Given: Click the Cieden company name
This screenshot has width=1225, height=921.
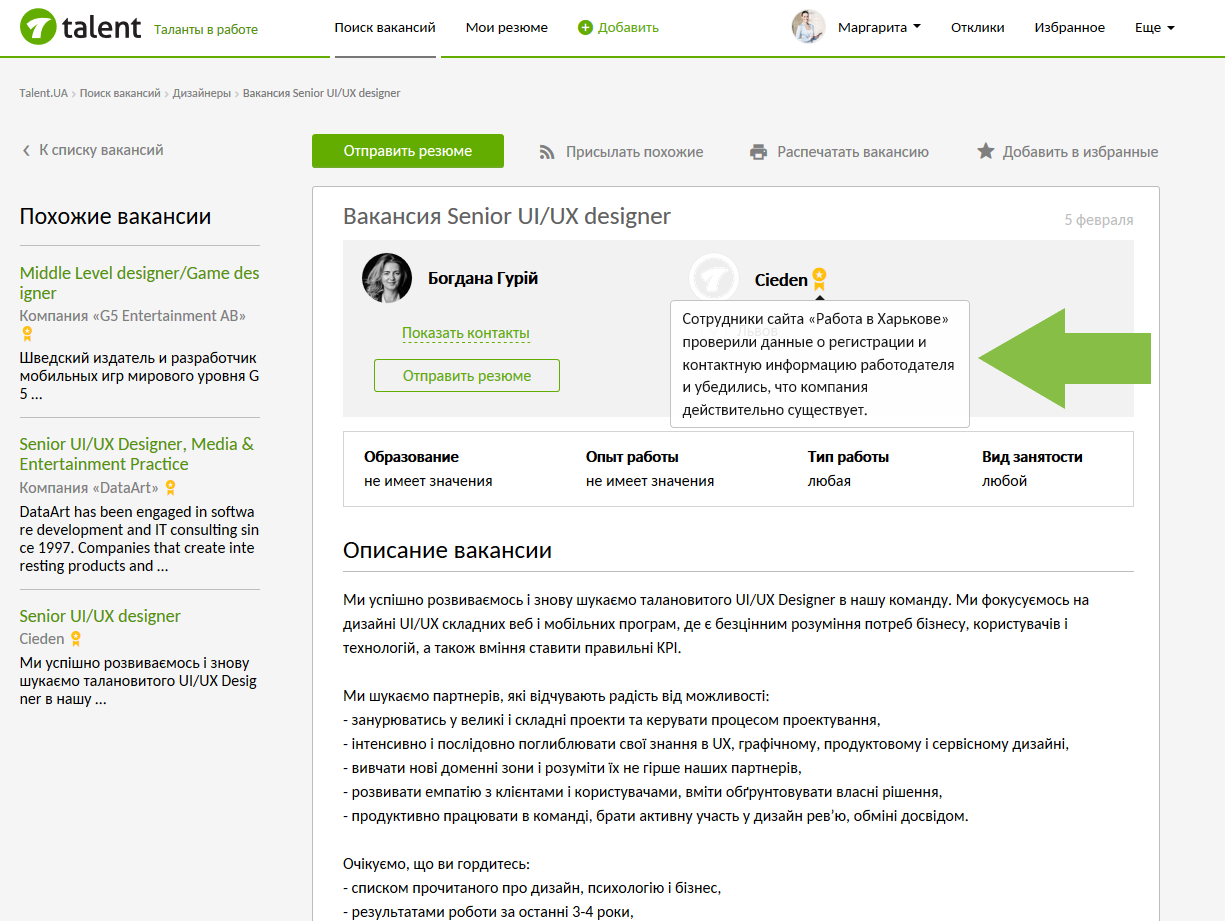Looking at the screenshot, I should pos(781,280).
